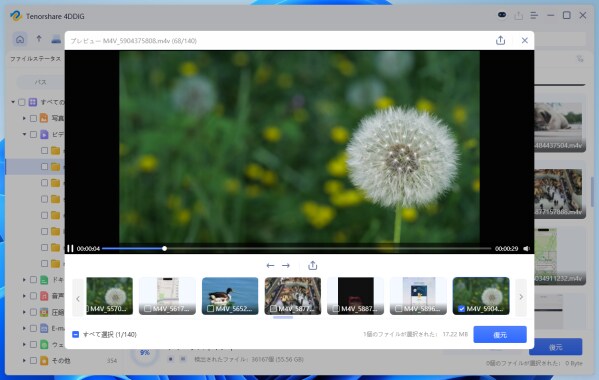Viewport: 599px width, 380px height.
Task: Go to next file with right arrow
Action: [x=286, y=265]
